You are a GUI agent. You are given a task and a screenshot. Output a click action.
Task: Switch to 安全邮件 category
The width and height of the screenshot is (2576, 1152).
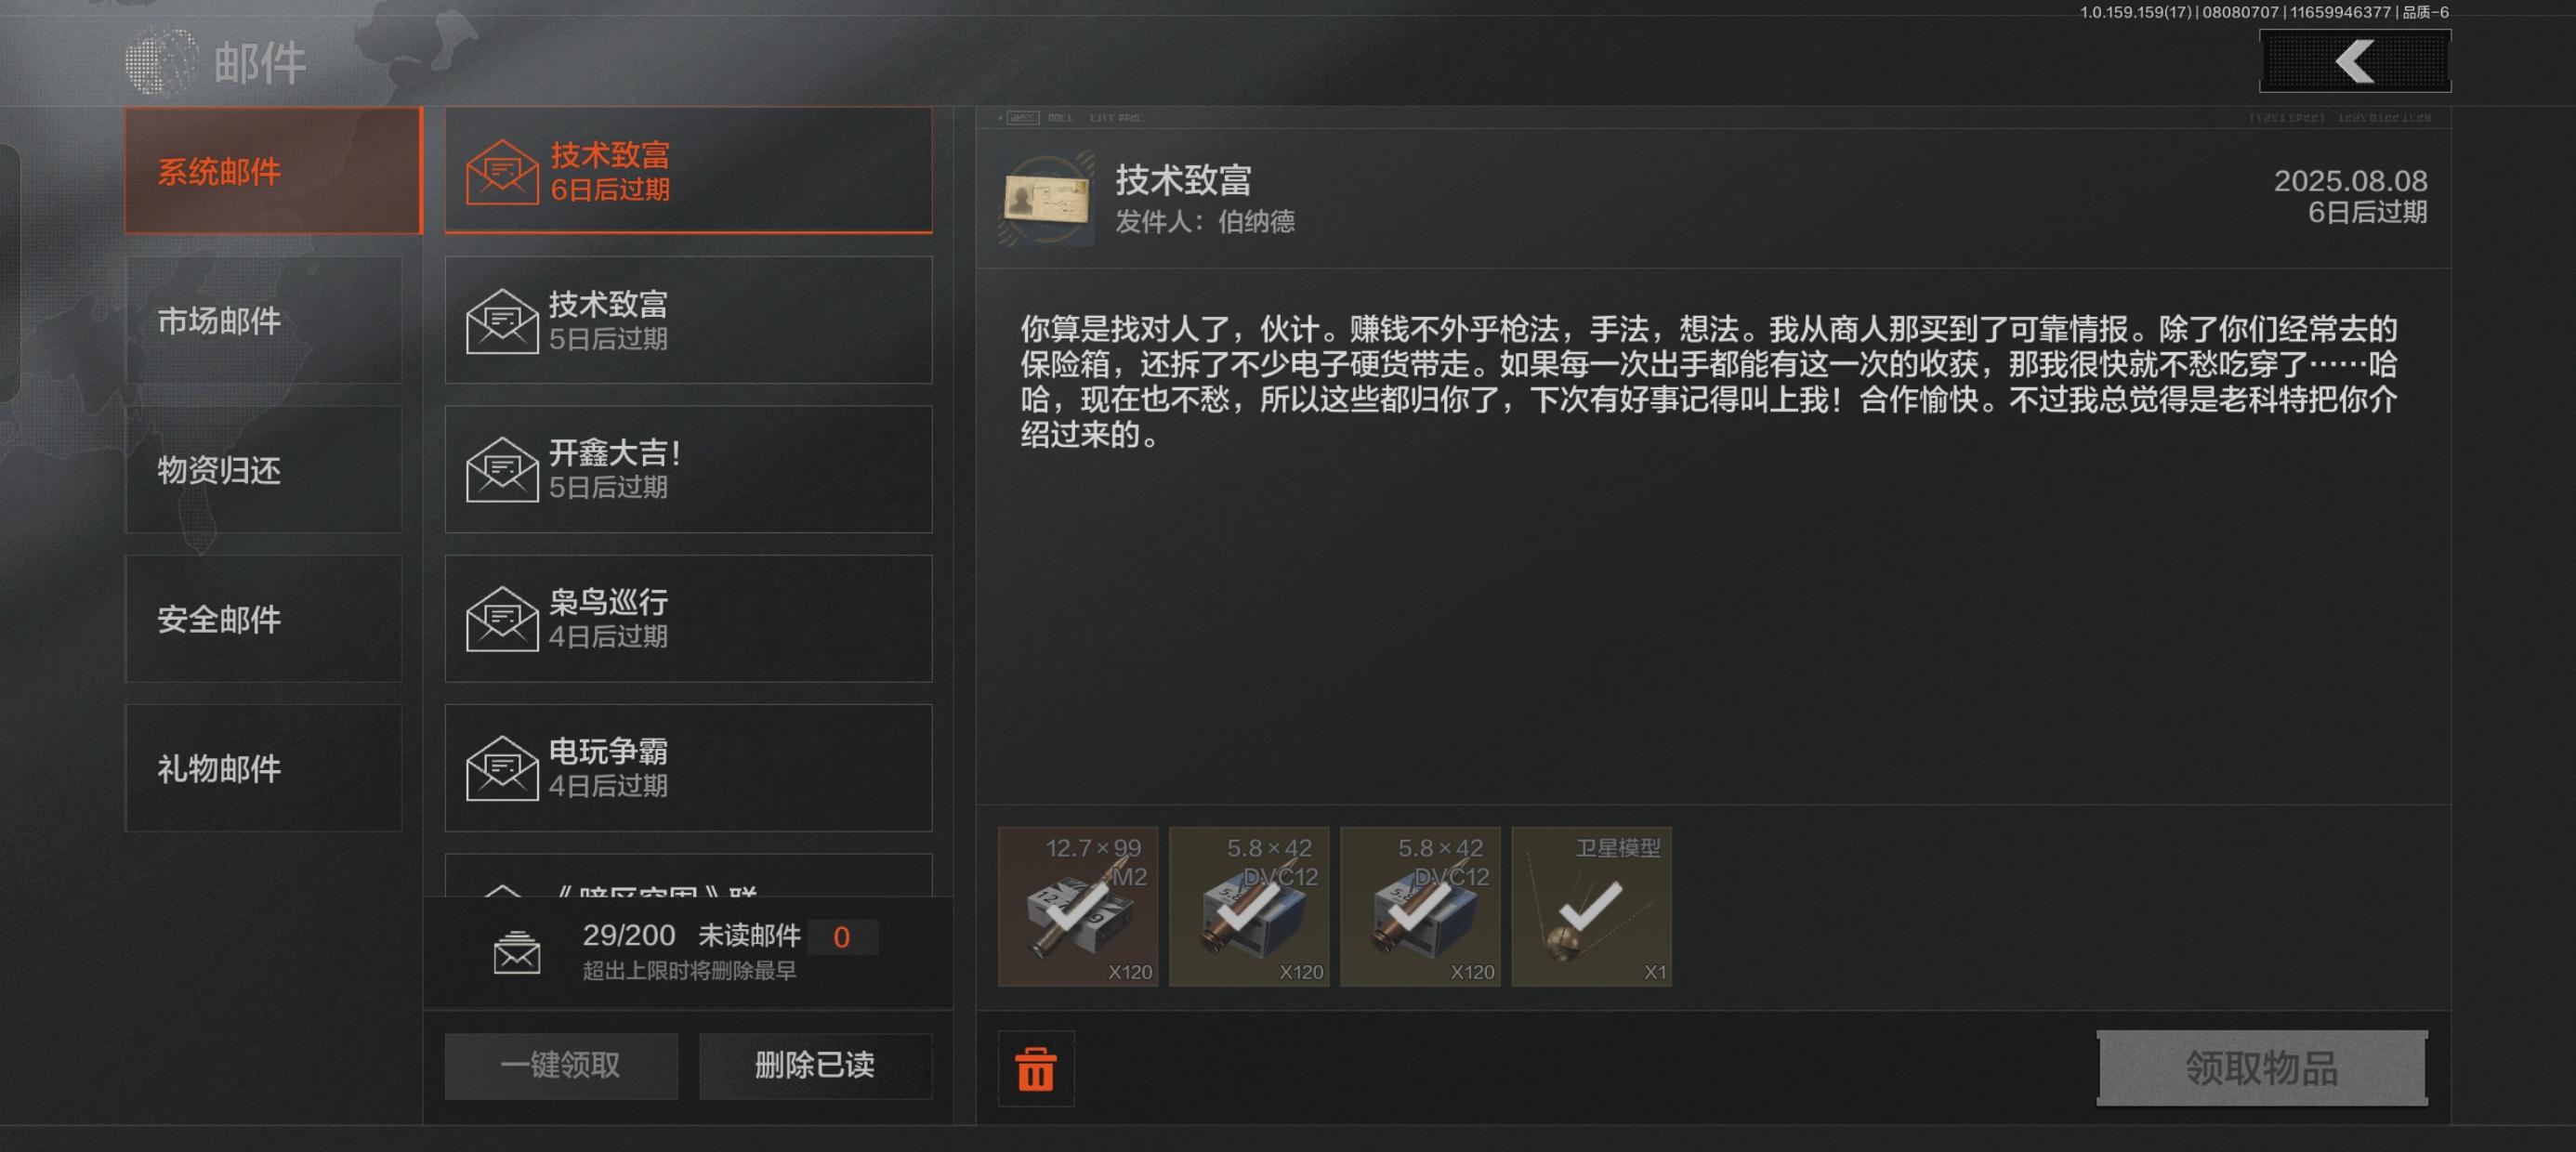coord(263,619)
